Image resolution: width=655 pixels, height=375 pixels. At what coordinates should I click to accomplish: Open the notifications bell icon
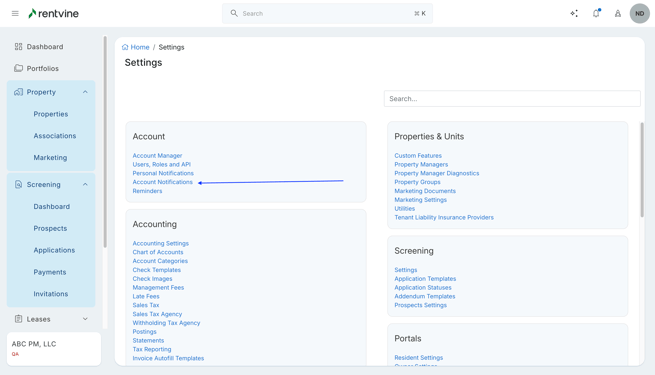596,13
